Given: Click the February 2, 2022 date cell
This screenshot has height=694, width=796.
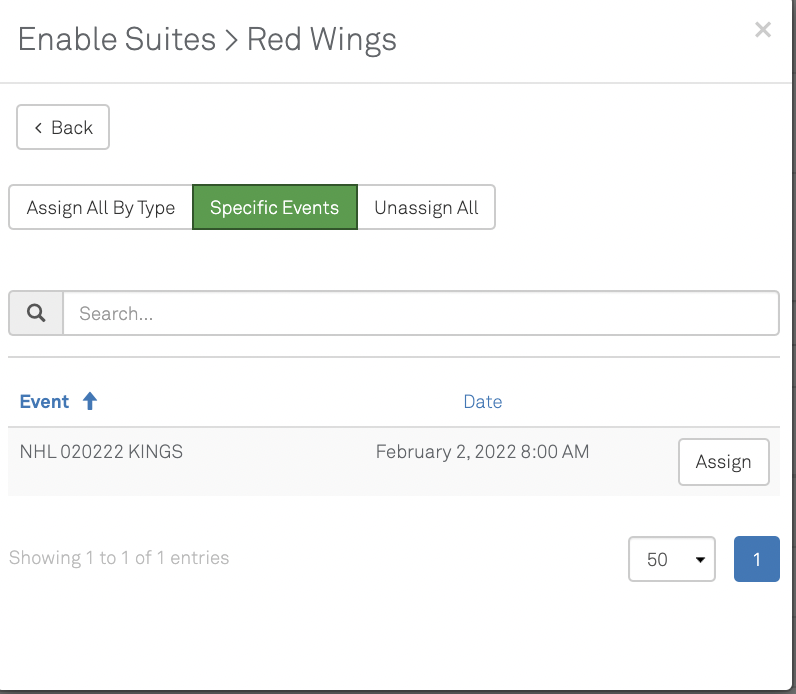Looking at the screenshot, I should (482, 452).
